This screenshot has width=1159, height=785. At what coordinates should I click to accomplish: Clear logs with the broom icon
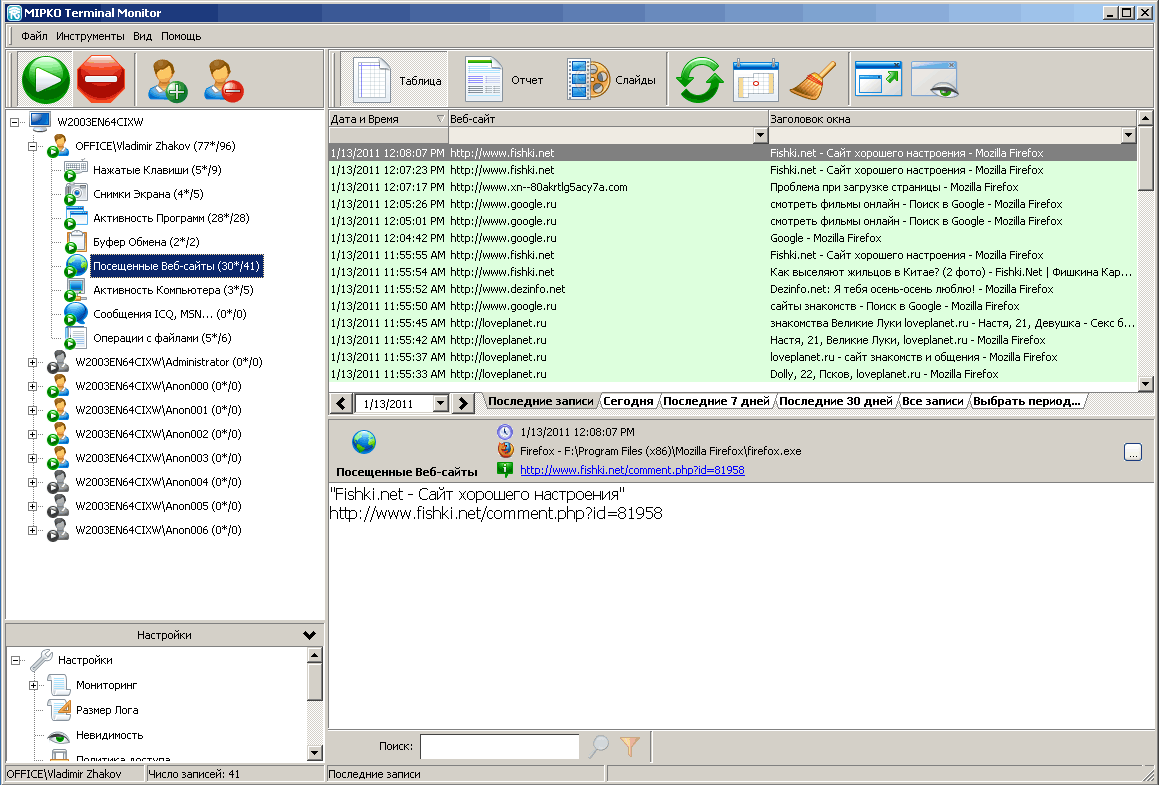(812, 80)
